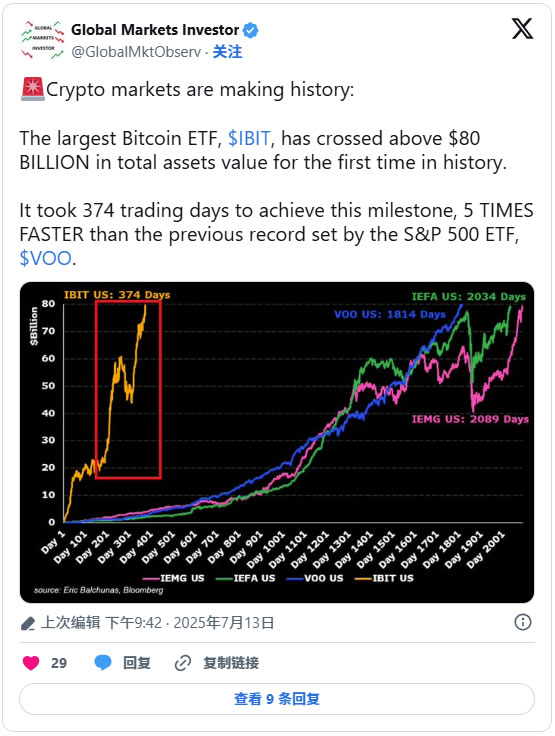
Task: Click the X logo icon
Action: (x=522, y=29)
